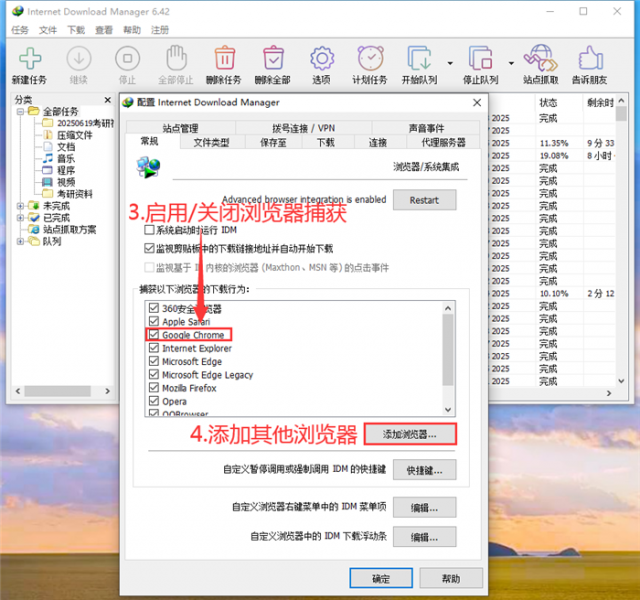This screenshot has width=640, height=600.
Task: Open the Start Queue dropdown arrow
Action: click(x=450, y=63)
